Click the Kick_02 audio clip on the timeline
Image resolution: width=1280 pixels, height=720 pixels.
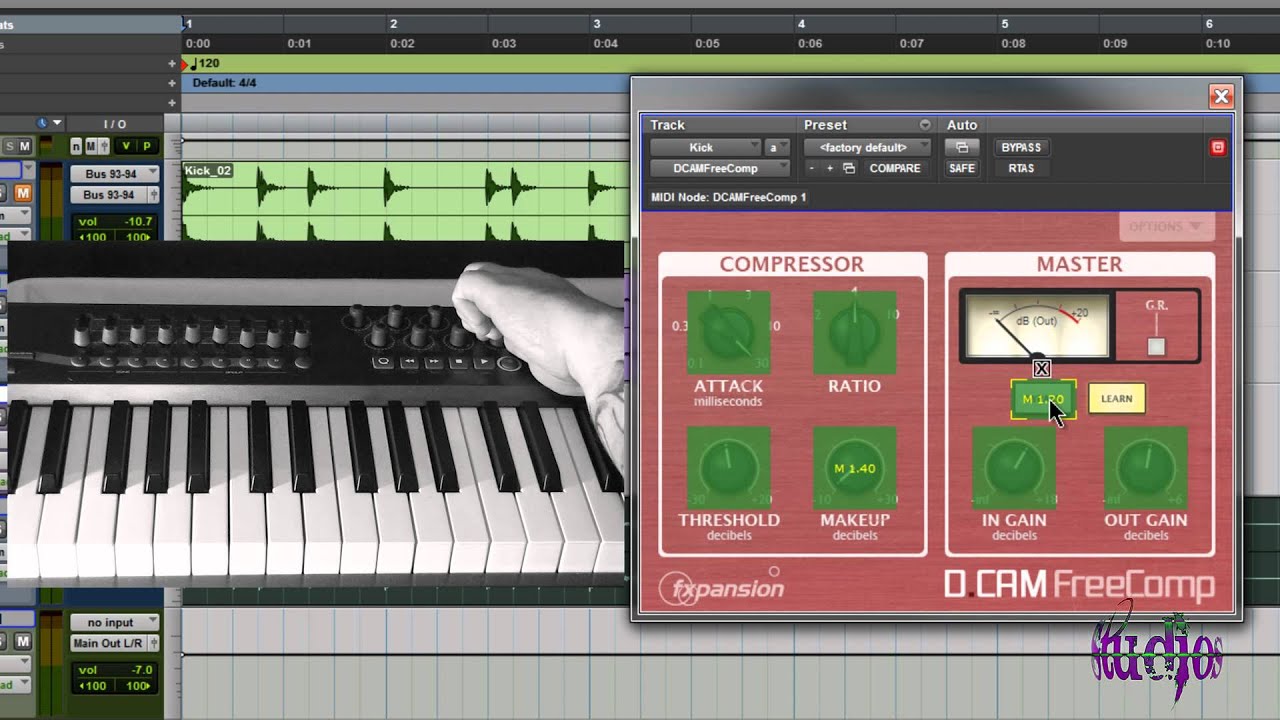[405, 200]
